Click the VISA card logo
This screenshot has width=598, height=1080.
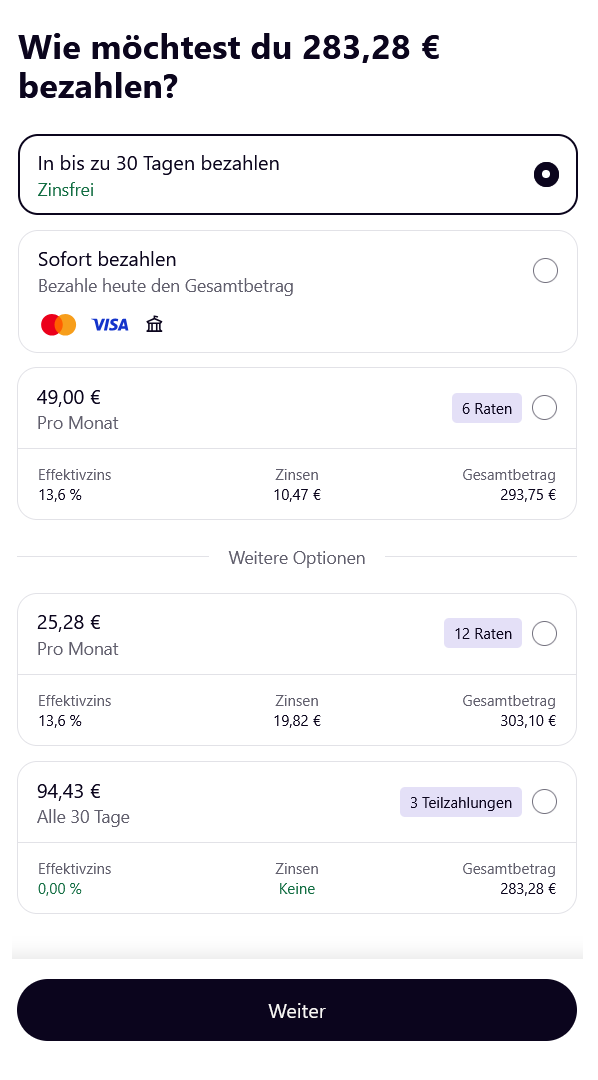click(x=110, y=324)
